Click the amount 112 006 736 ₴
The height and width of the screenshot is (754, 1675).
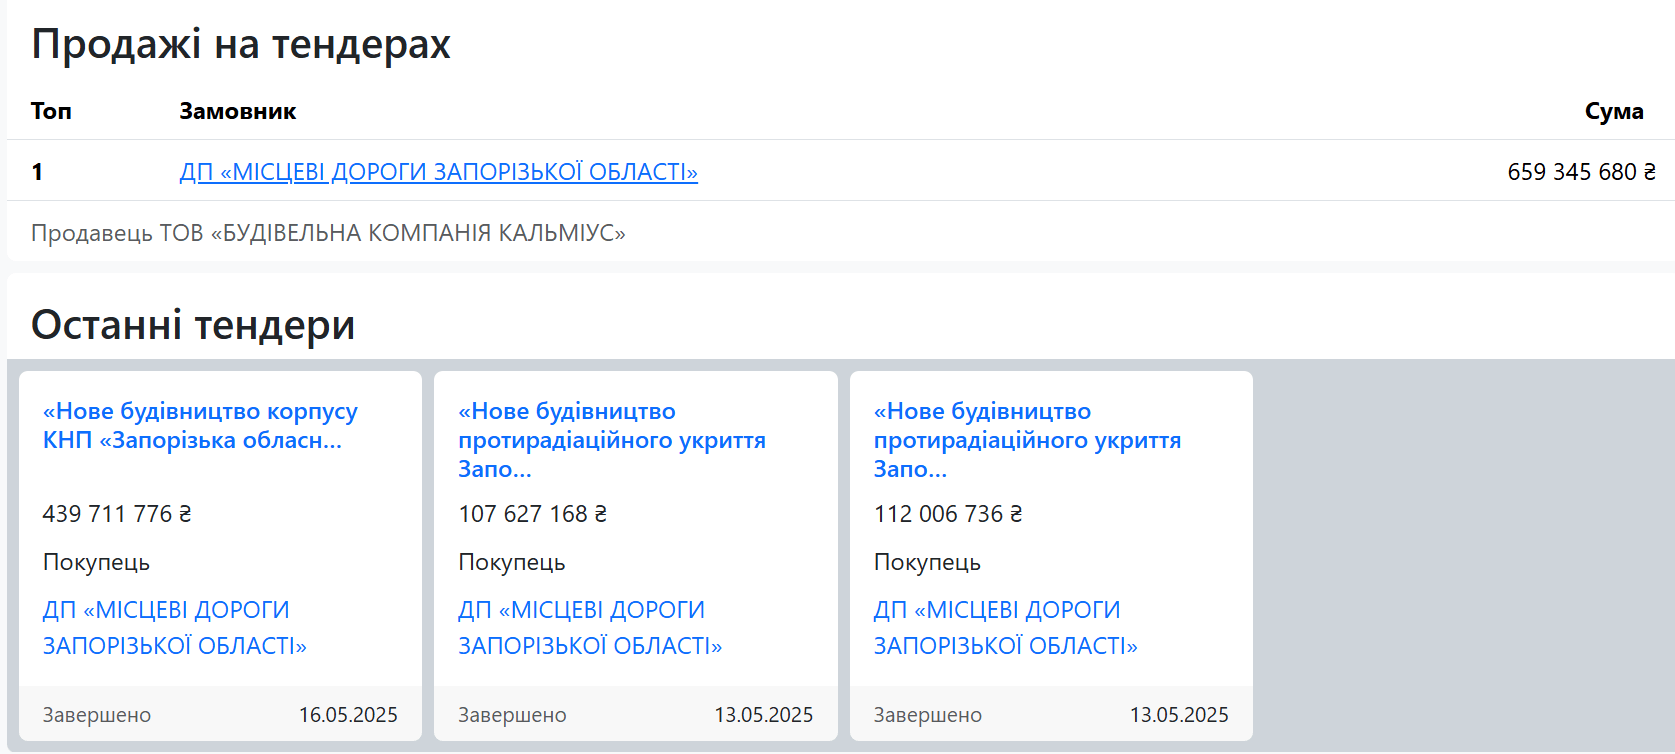pos(948,514)
